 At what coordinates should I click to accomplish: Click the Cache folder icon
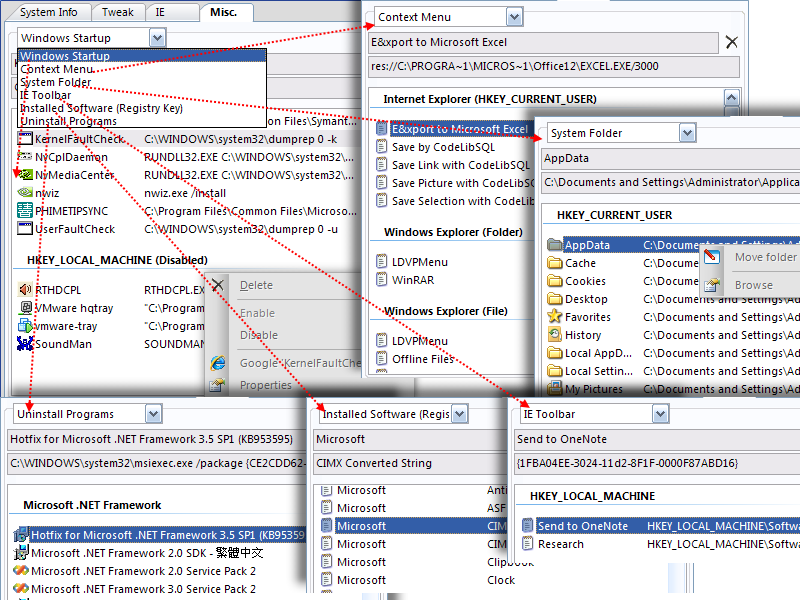[555, 263]
